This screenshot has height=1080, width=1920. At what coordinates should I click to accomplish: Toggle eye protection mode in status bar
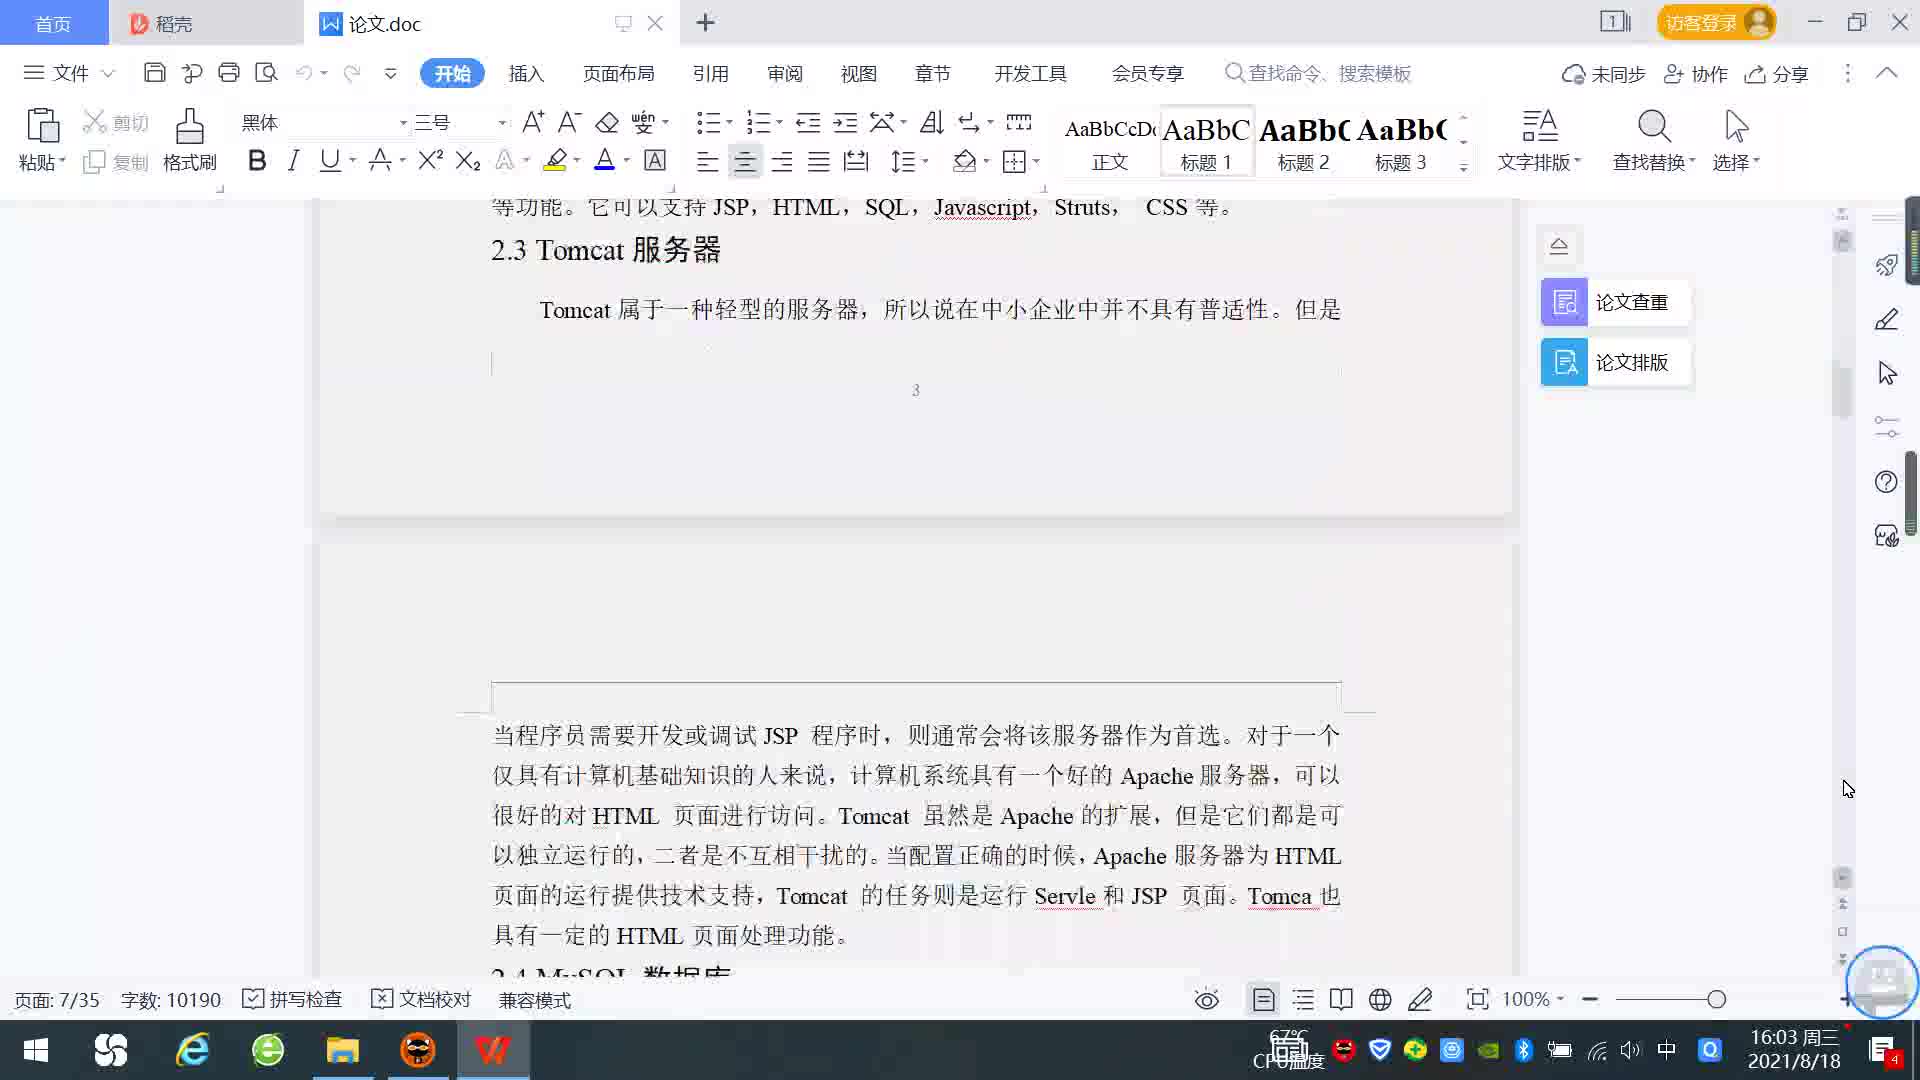click(1207, 1000)
